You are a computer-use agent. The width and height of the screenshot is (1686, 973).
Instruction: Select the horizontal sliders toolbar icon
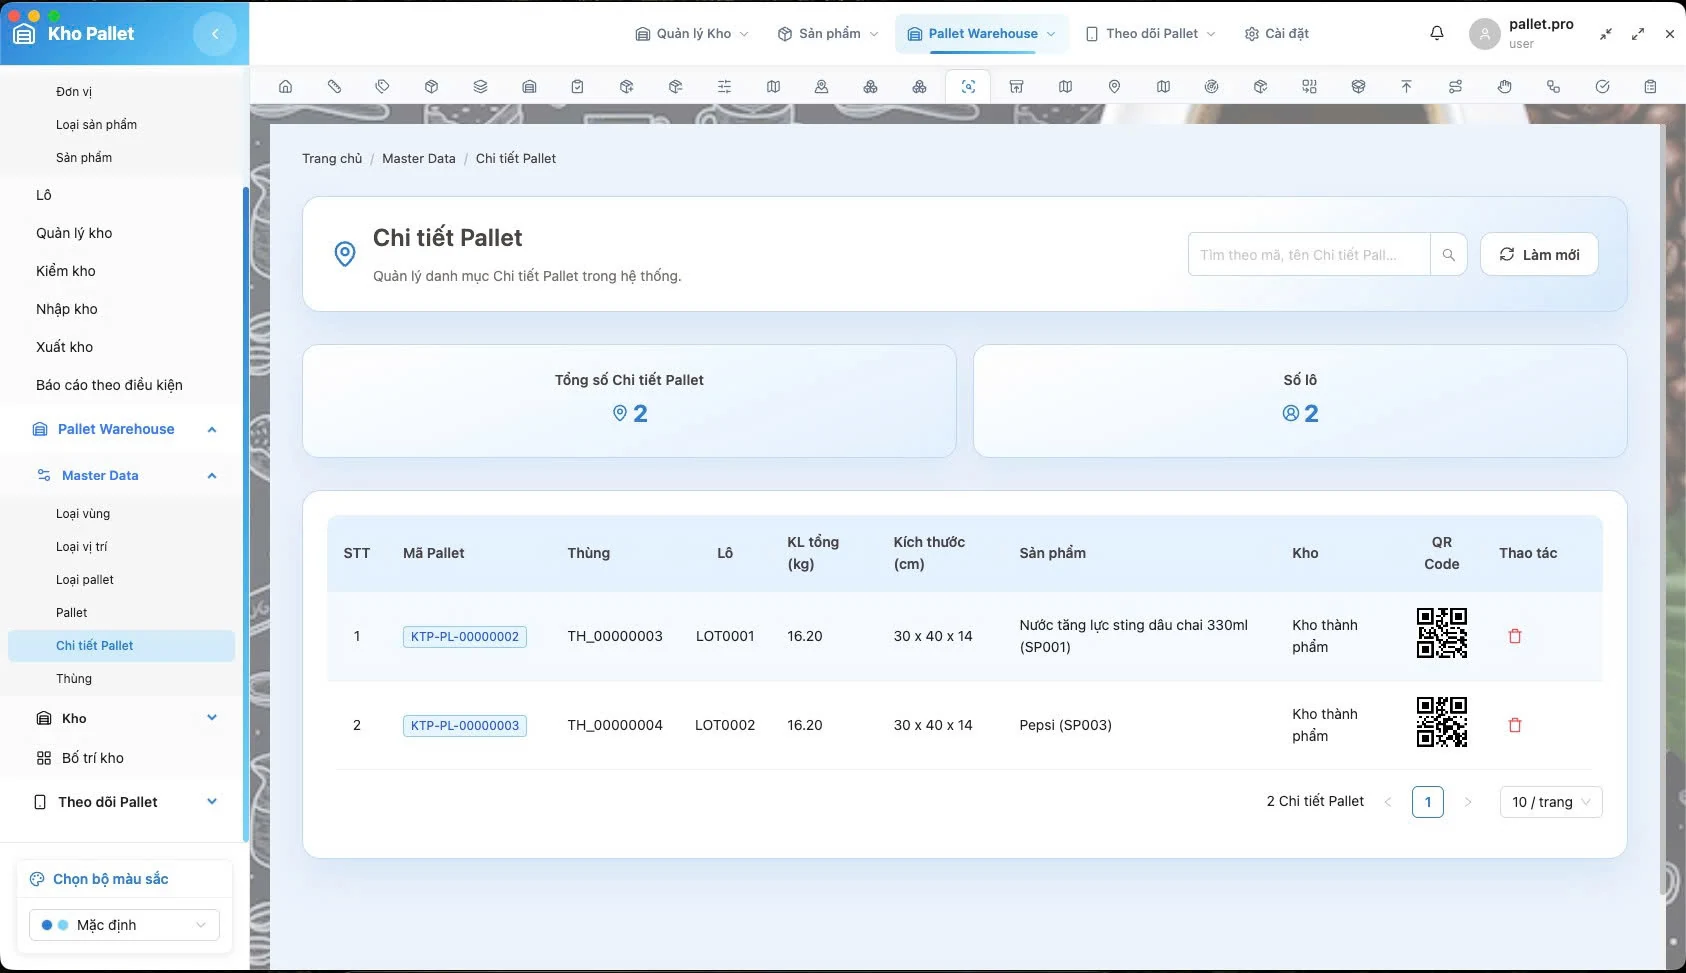click(x=724, y=87)
